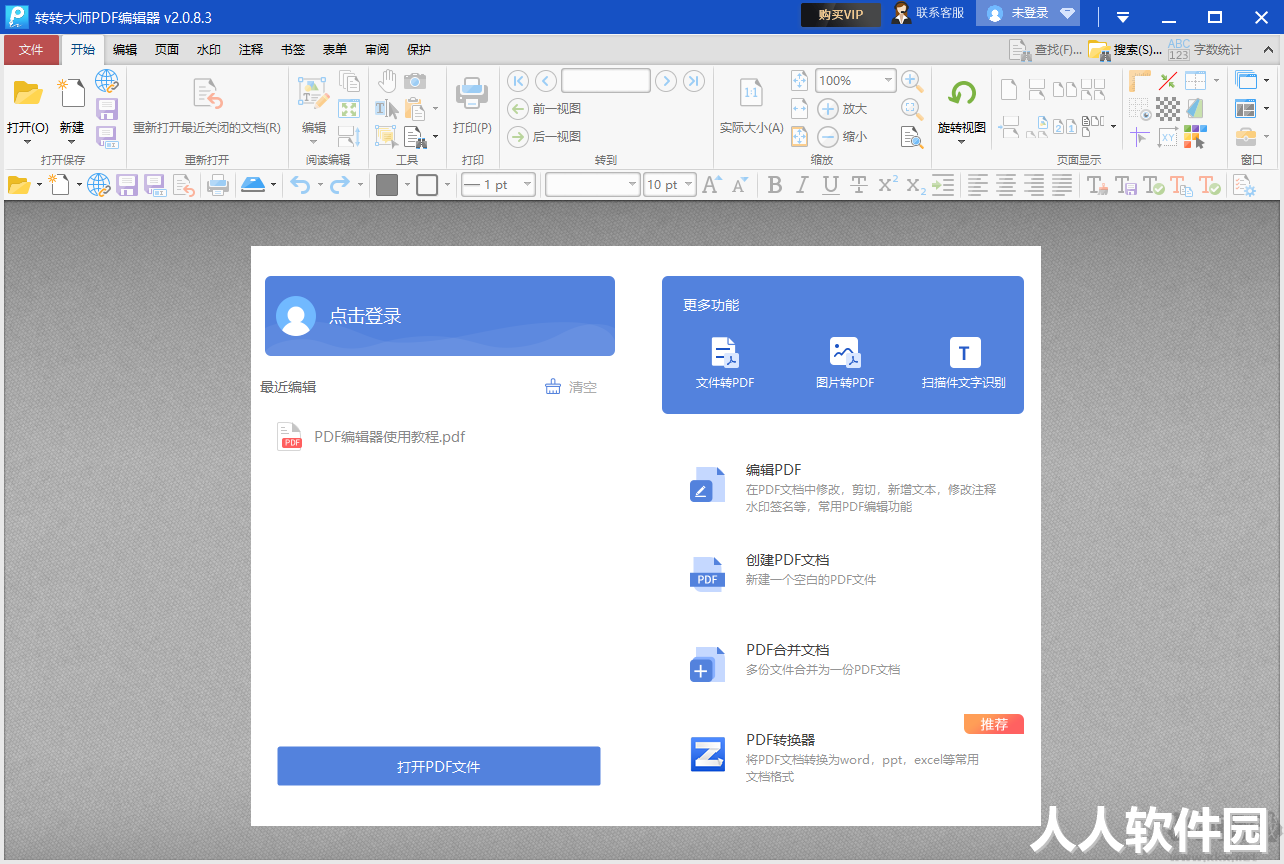Click the ribbon print button
Screen dimensions: 1284x864
pyautogui.click(x=472, y=107)
